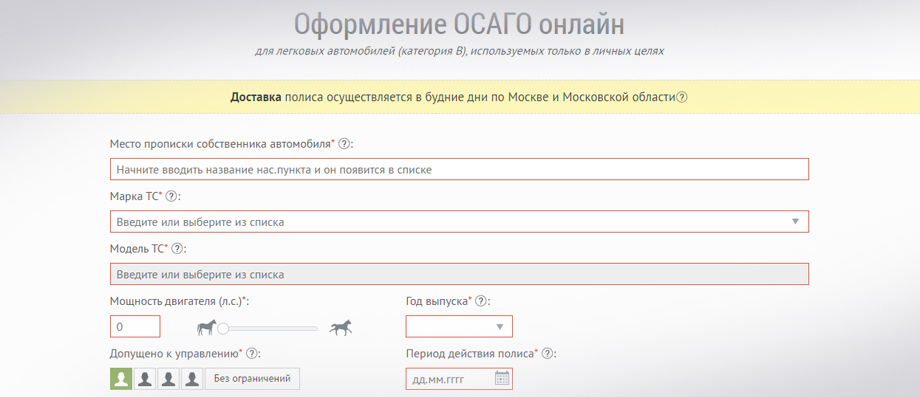Show help for Период действия полиса

point(547,354)
